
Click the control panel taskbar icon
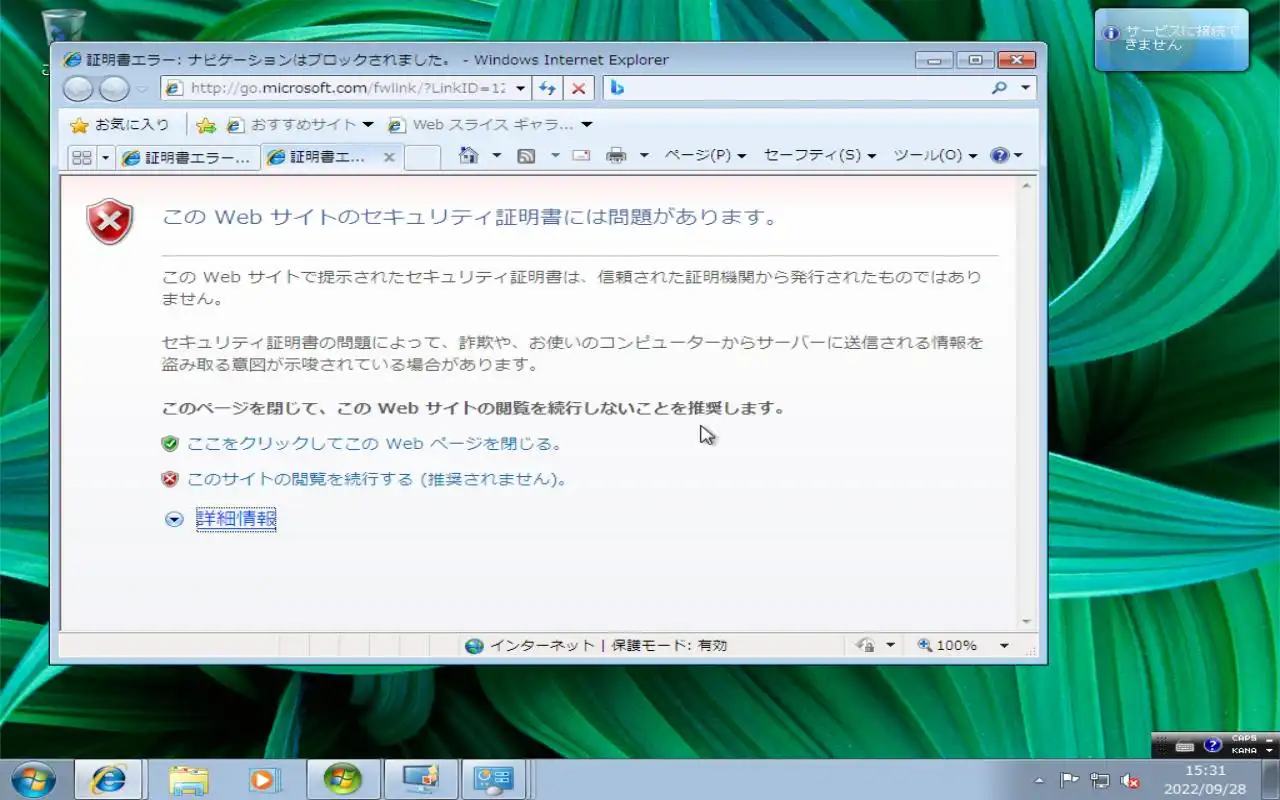tap(494, 779)
